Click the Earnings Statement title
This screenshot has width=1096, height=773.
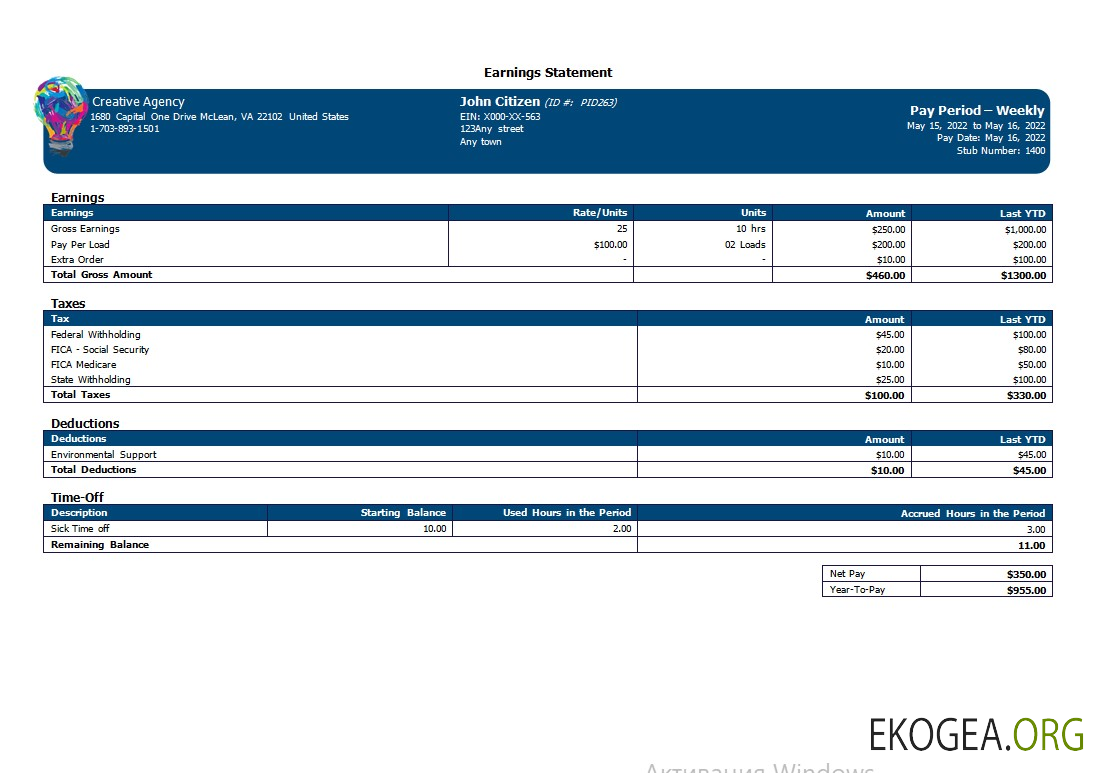click(548, 73)
